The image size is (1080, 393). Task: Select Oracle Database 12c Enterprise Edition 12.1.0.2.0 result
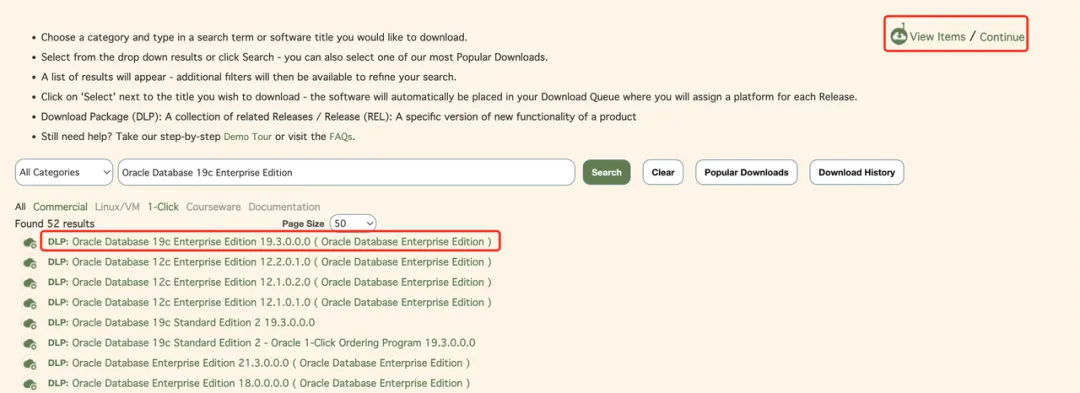point(270,282)
